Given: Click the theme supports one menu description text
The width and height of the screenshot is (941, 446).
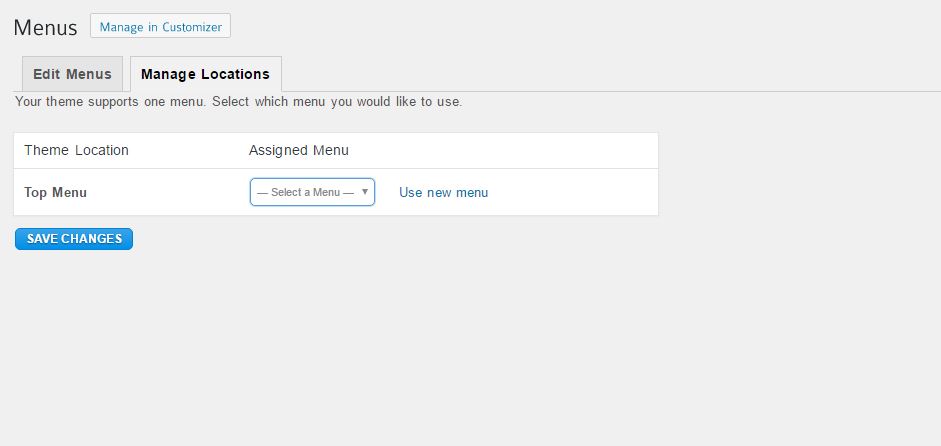Looking at the screenshot, I should pos(238,101).
